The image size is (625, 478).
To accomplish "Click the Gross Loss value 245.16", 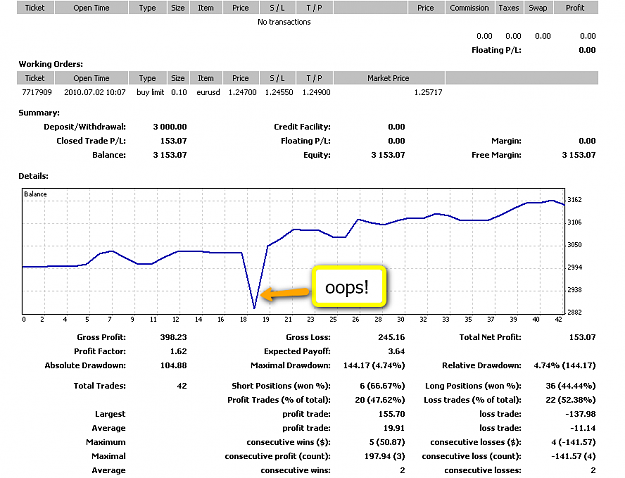I will point(391,337).
